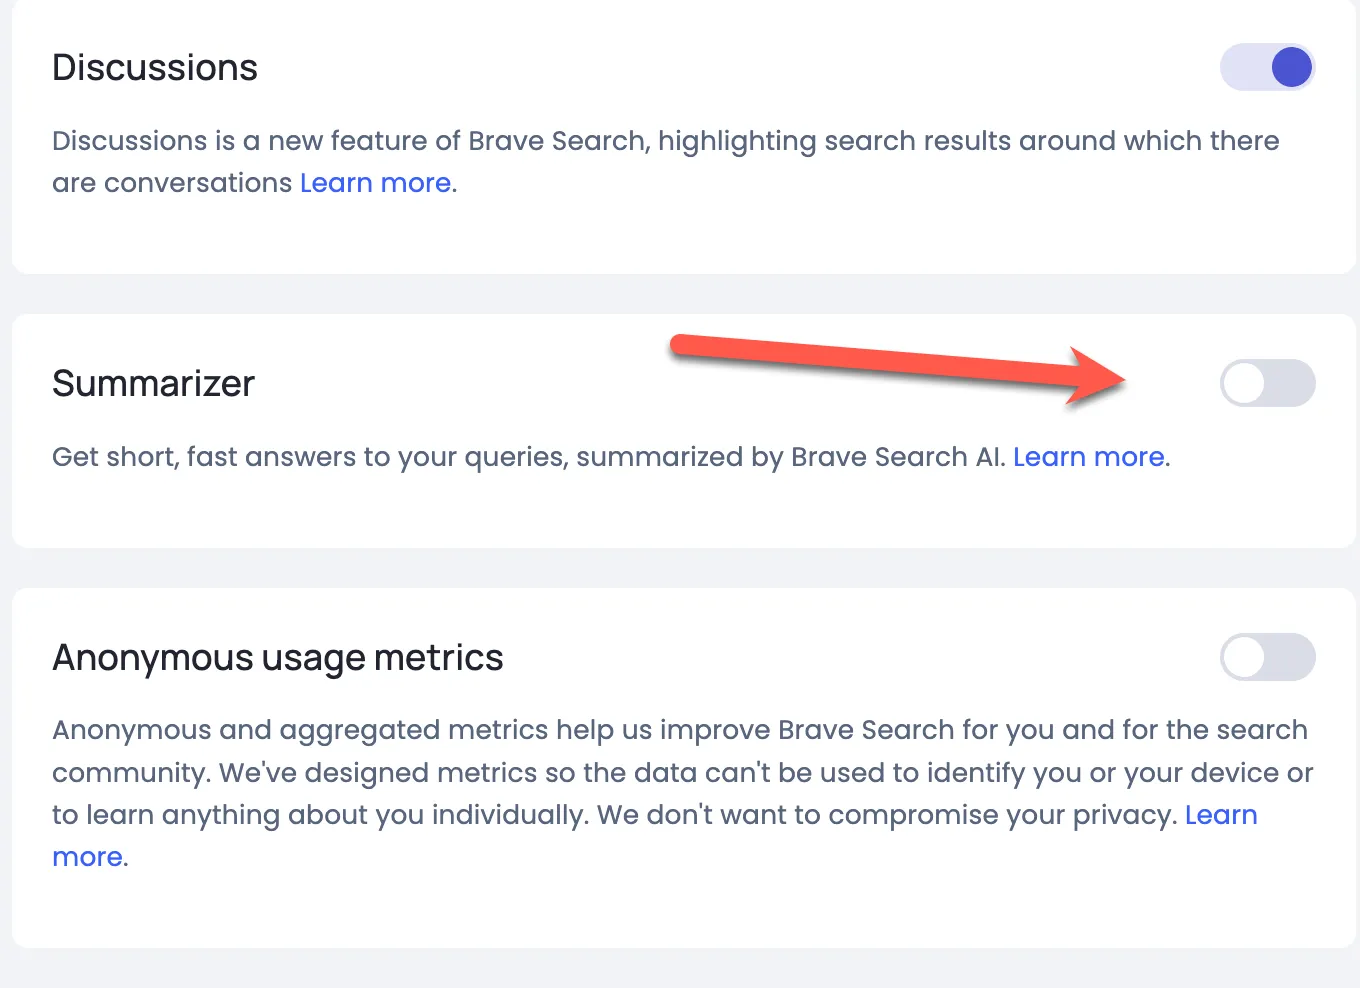Click the anonymous metrics description paragraph
This screenshot has height=988, width=1360.
click(x=680, y=772)
